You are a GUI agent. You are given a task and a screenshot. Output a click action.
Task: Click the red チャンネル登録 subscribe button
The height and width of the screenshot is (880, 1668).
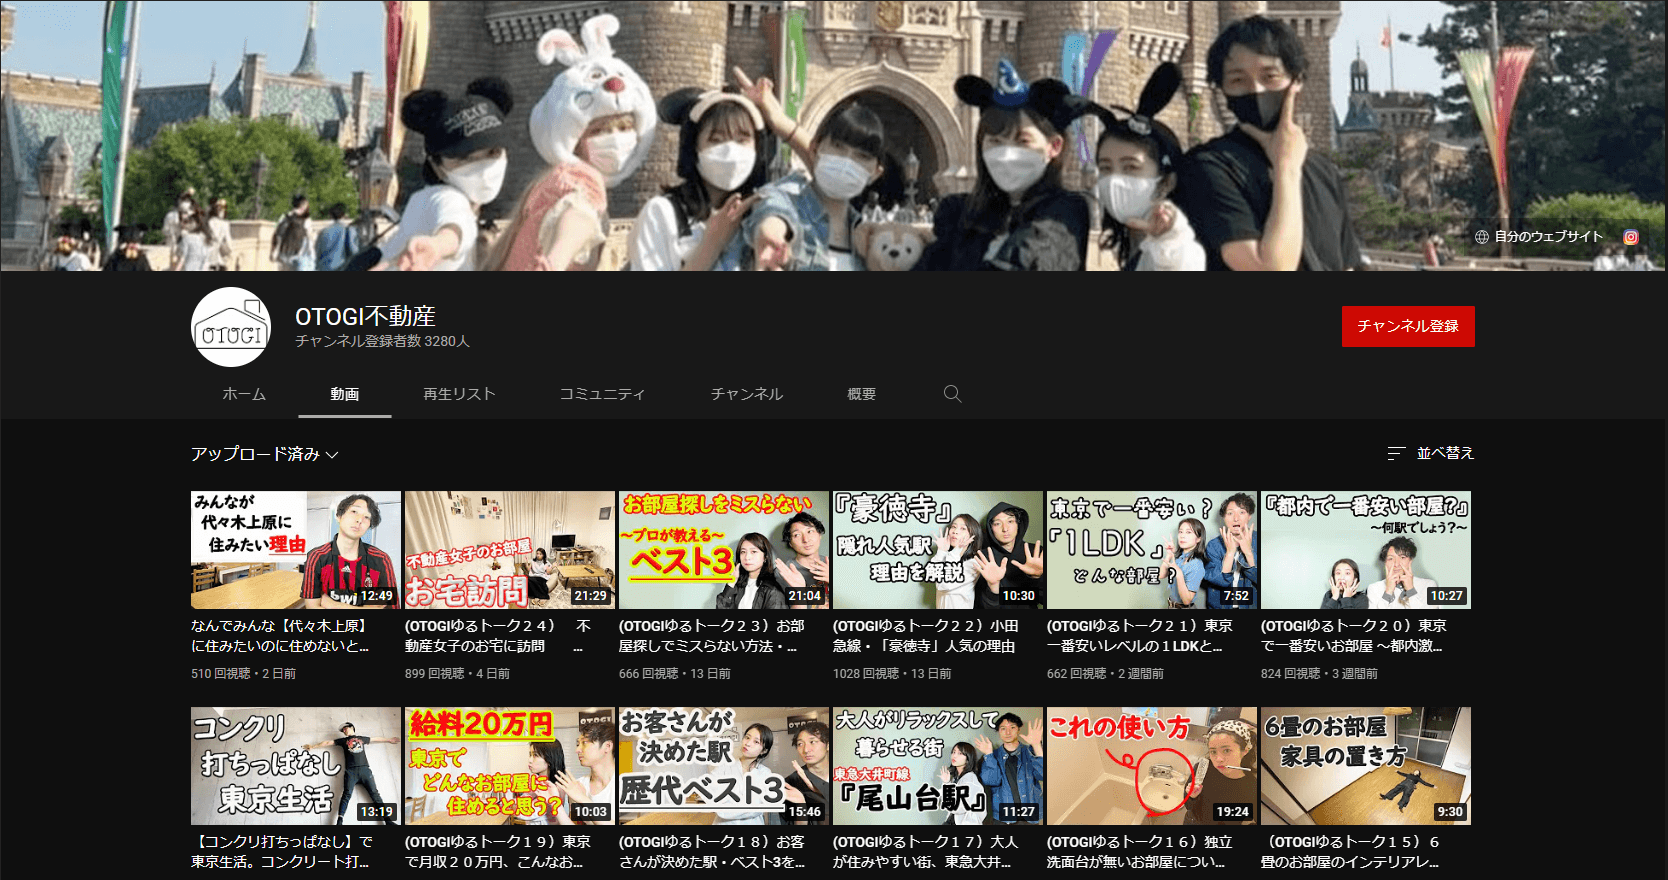click(1408, 326)
